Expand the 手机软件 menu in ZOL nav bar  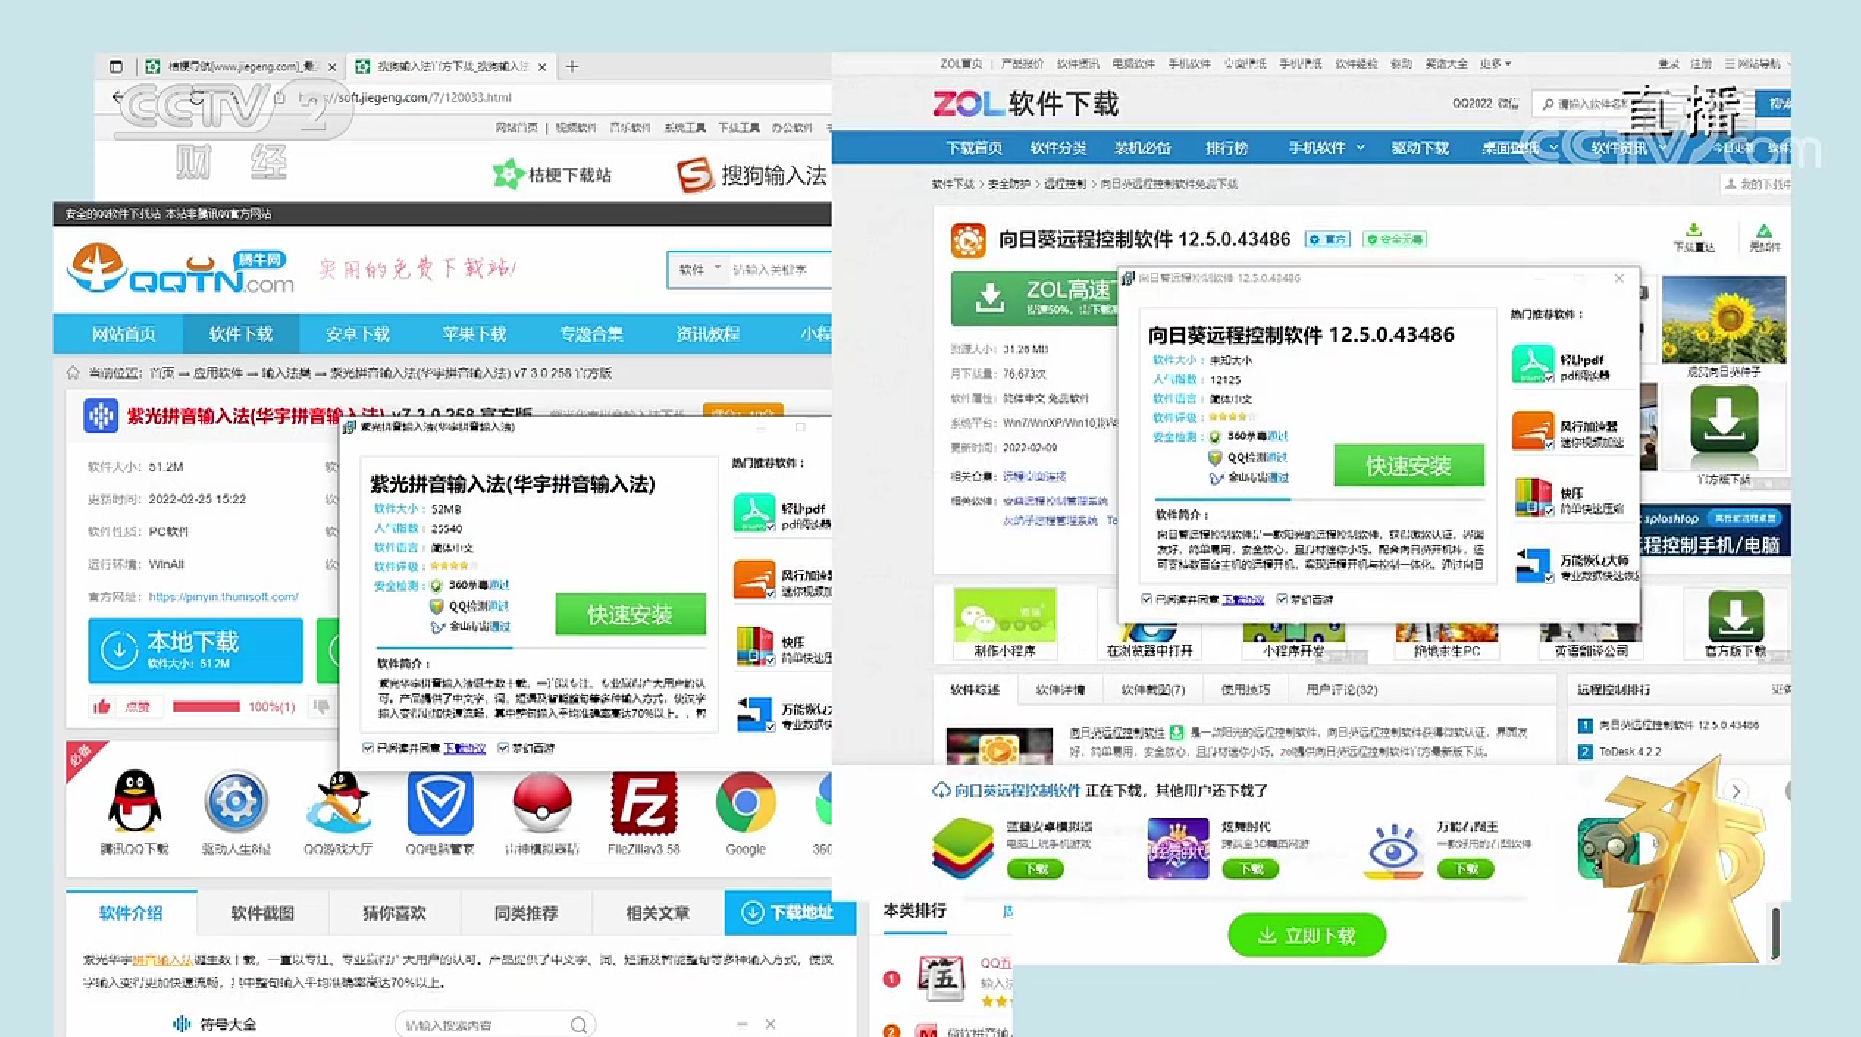[x=1325, y=148]
